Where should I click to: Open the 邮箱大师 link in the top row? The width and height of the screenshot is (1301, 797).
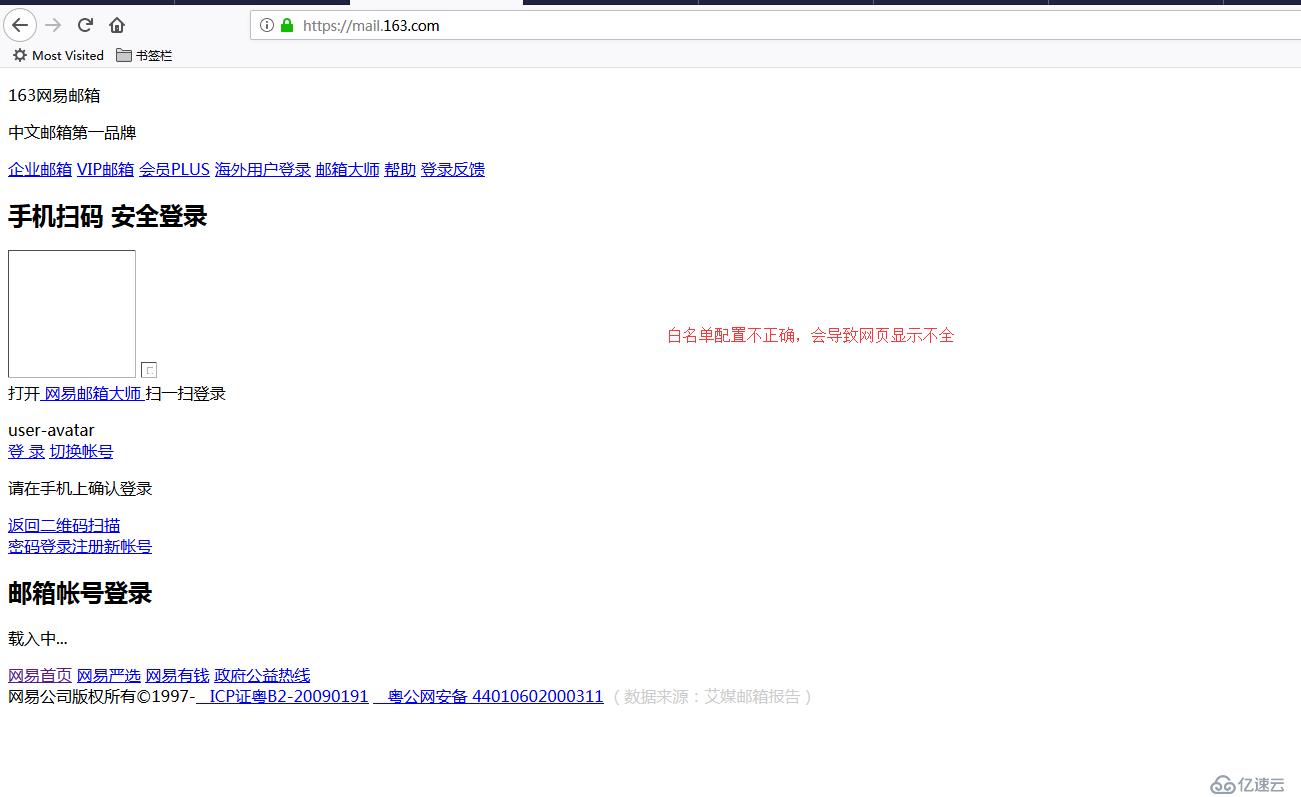(x=348, y=169)
